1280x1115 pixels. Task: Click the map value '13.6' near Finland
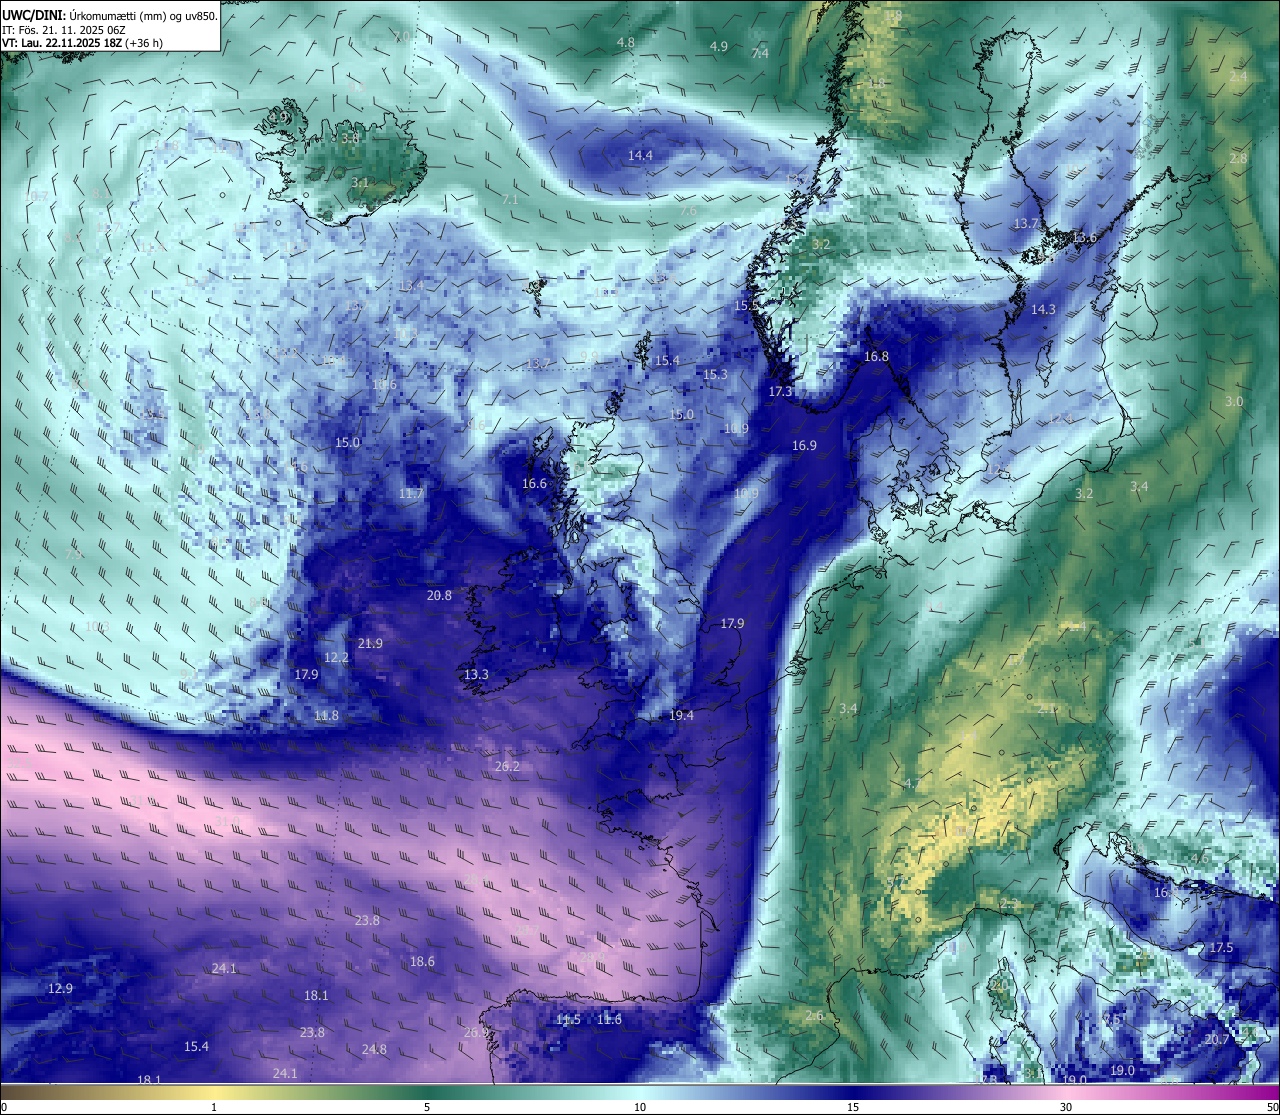coord(1084,238)
